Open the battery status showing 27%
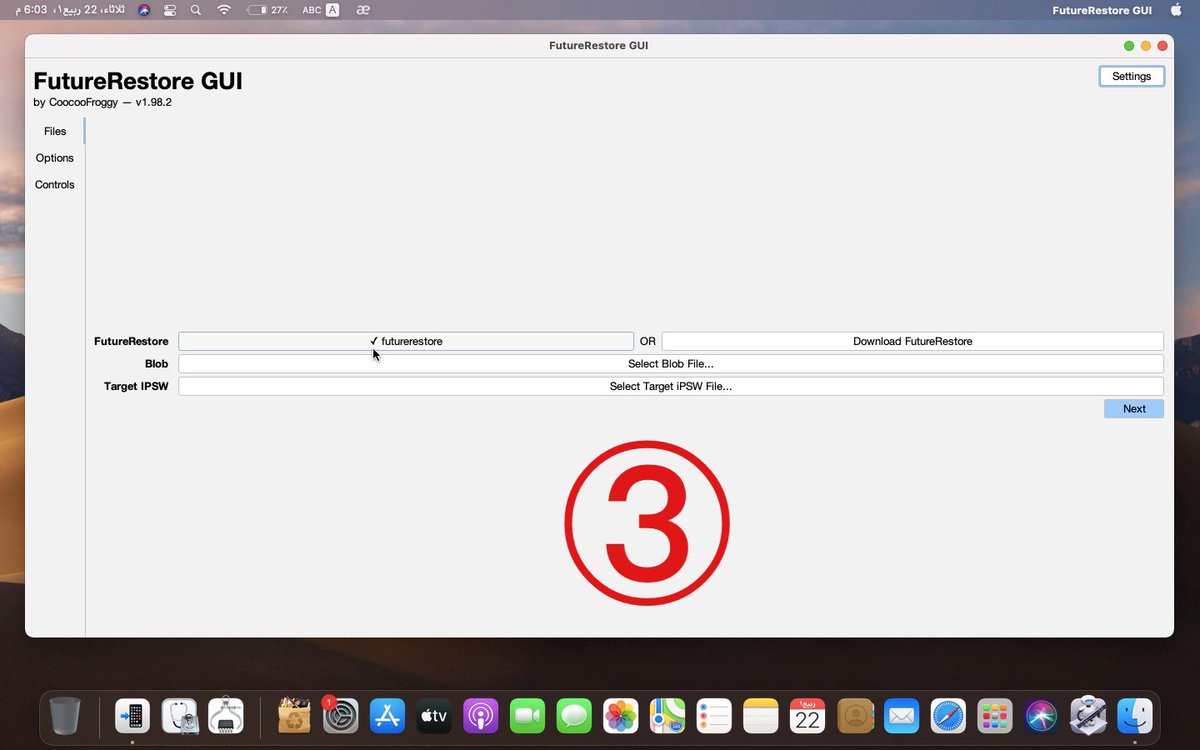 click(270, 10)
